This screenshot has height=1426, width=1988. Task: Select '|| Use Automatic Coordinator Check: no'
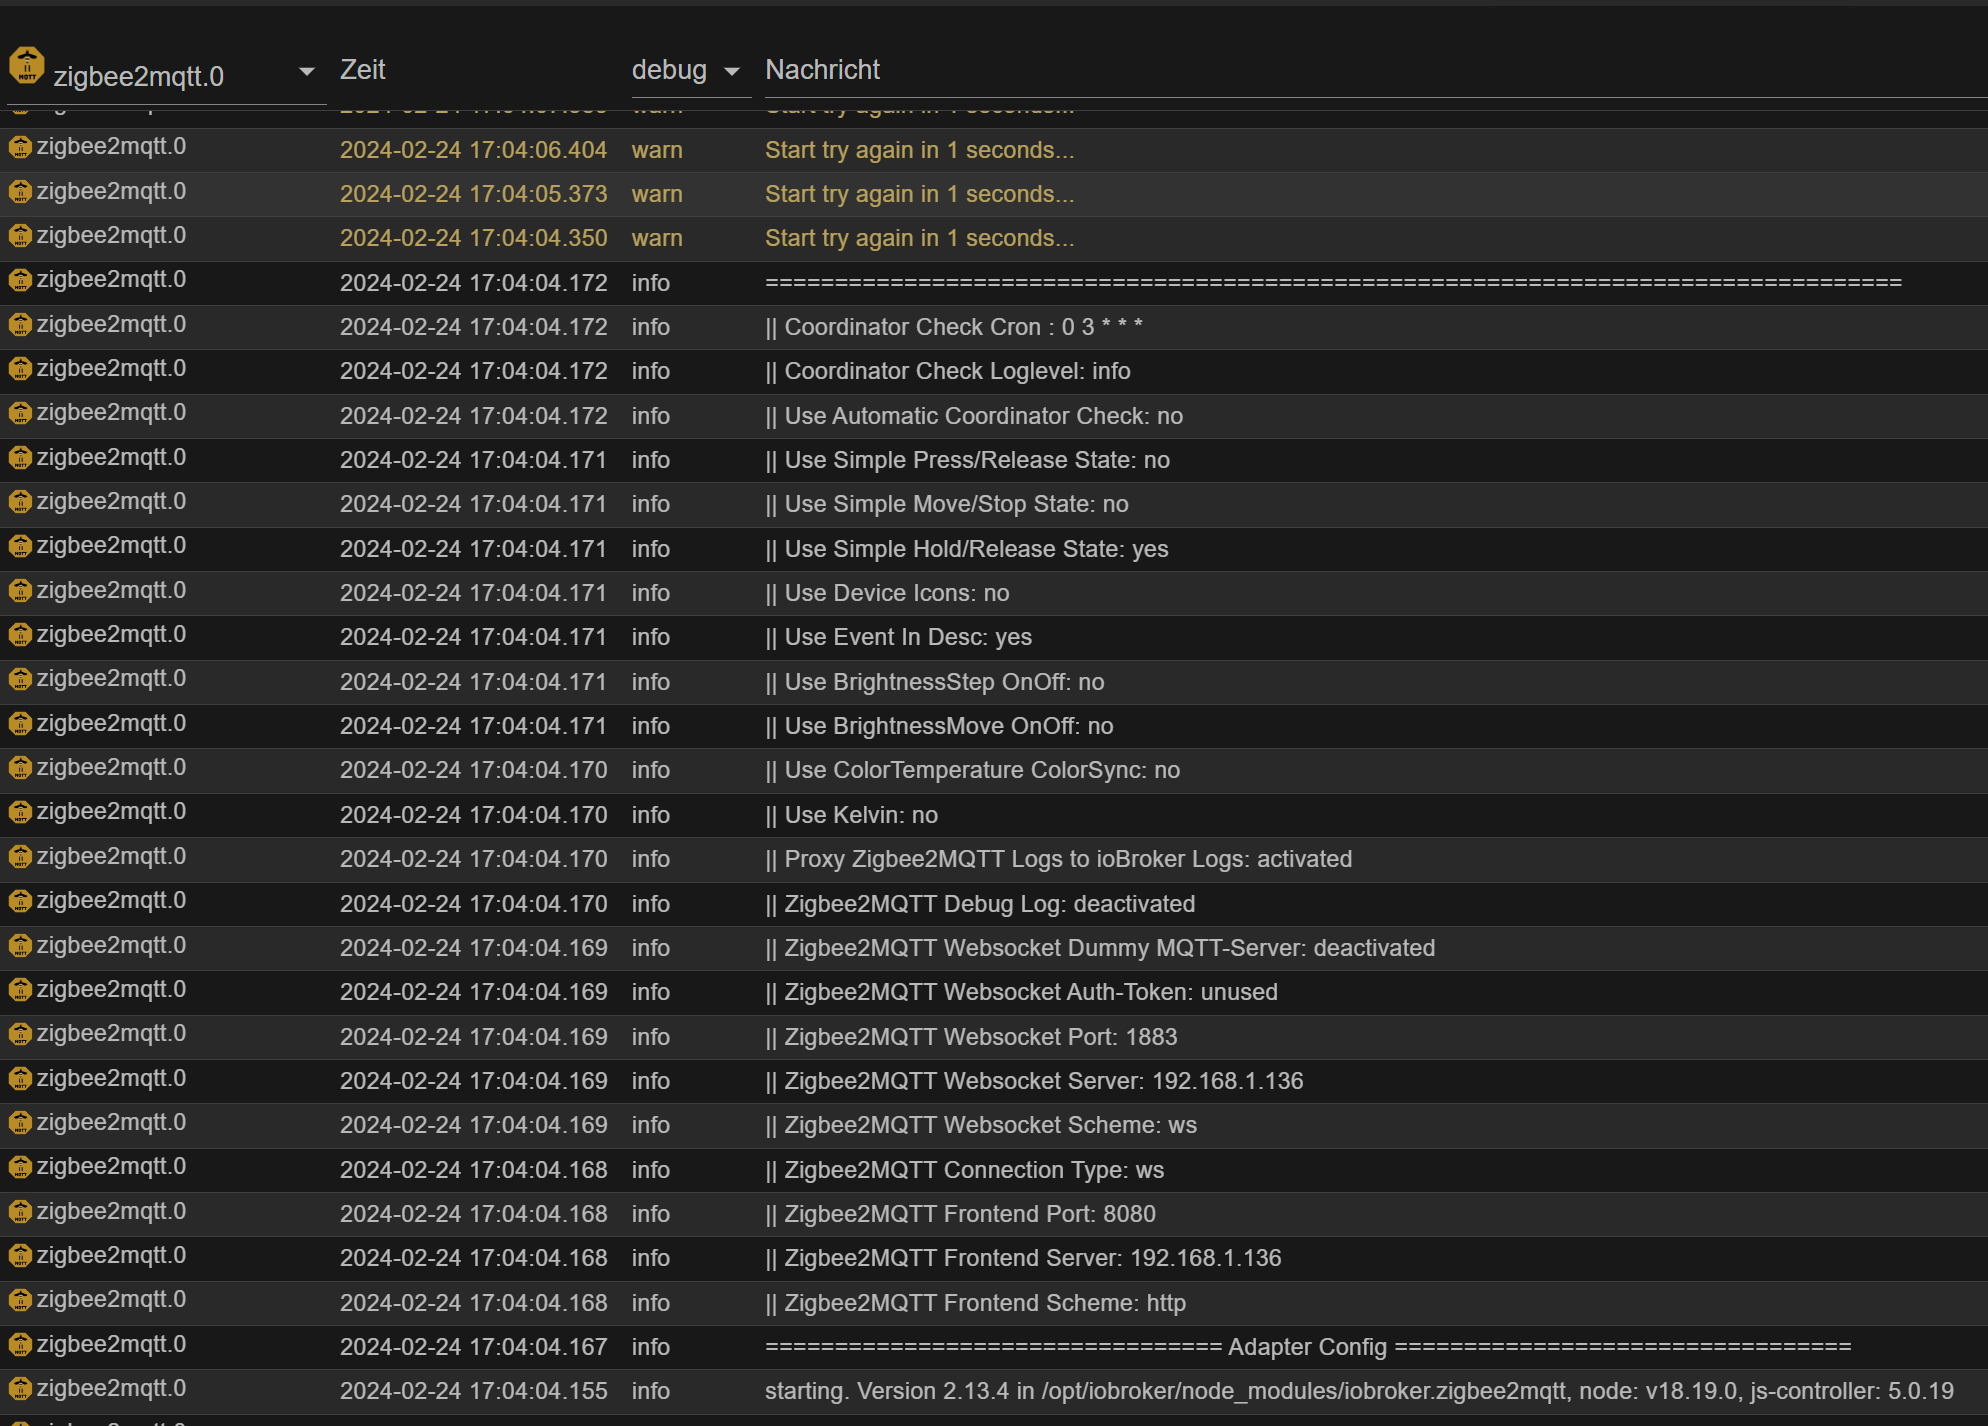(973, 416)
